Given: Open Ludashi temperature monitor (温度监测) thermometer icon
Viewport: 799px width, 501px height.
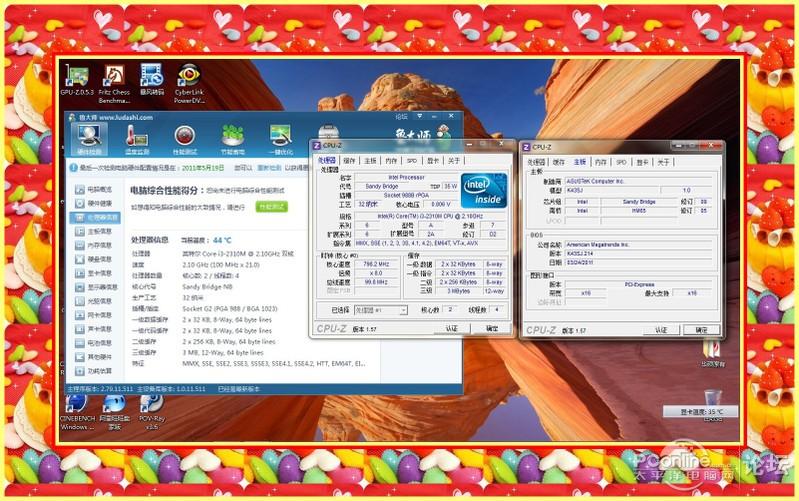Looking at the screenshot, I should 137,139.
